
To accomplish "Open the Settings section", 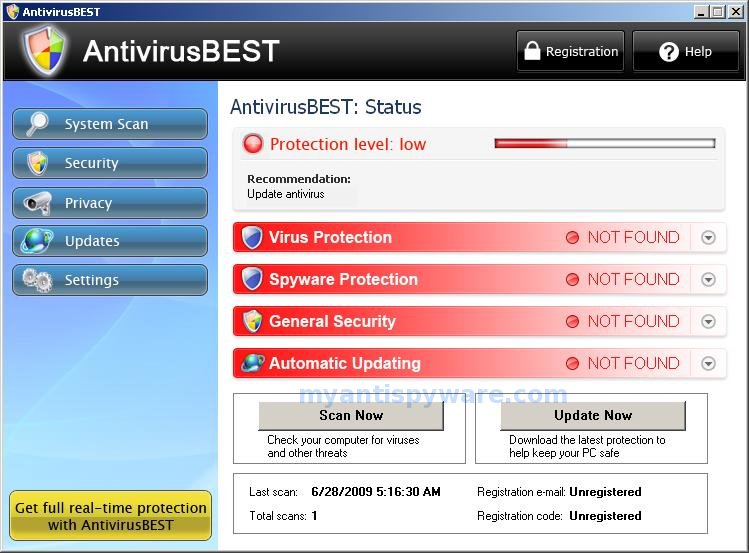I will (x=110, y=280).
